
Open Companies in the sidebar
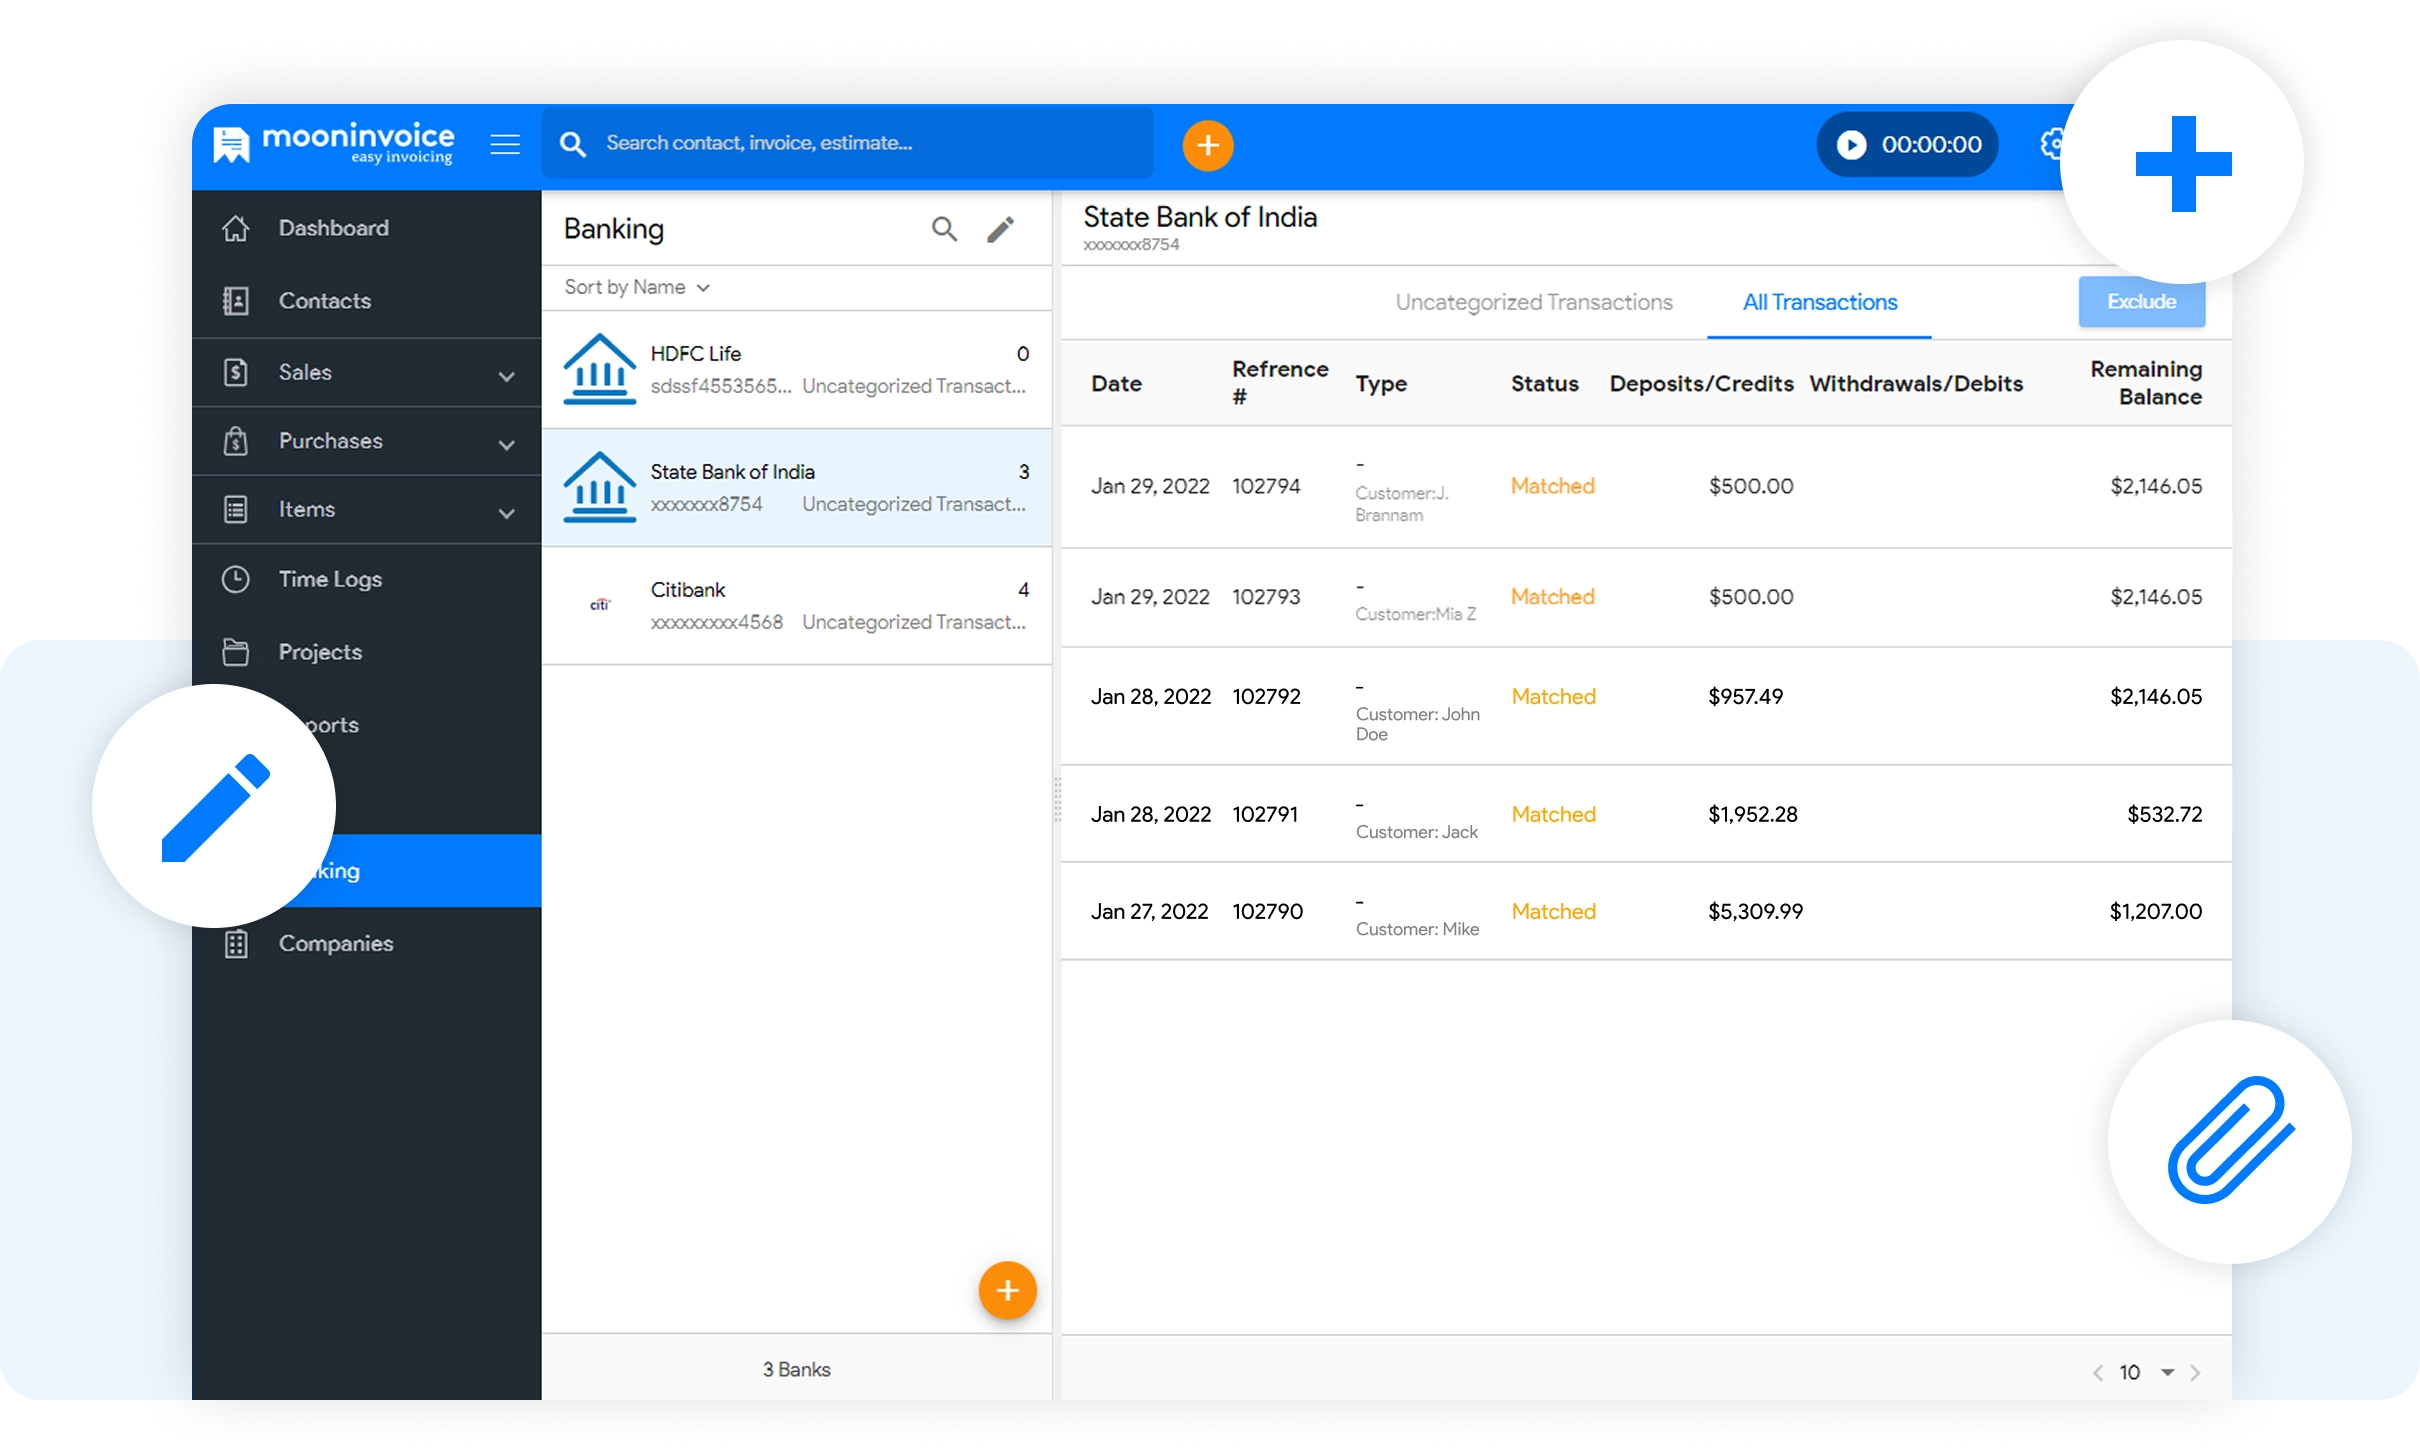click(x=335, y=943)
